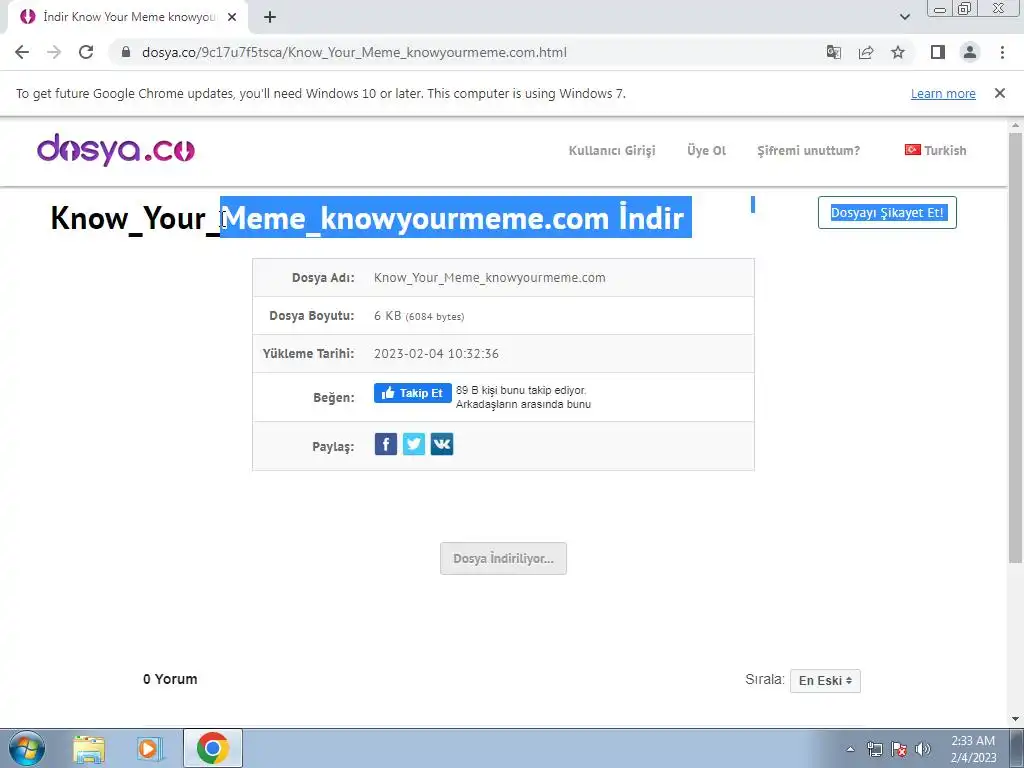
Task: Open the side panel icon
Action: pyautogui.click(x=938, y=52)
